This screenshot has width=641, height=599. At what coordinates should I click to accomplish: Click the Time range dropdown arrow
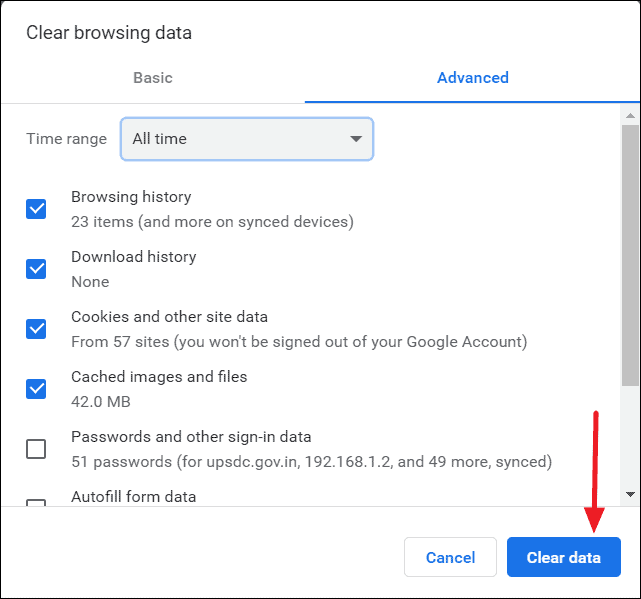pyautogui.click(x=356, y=139)
